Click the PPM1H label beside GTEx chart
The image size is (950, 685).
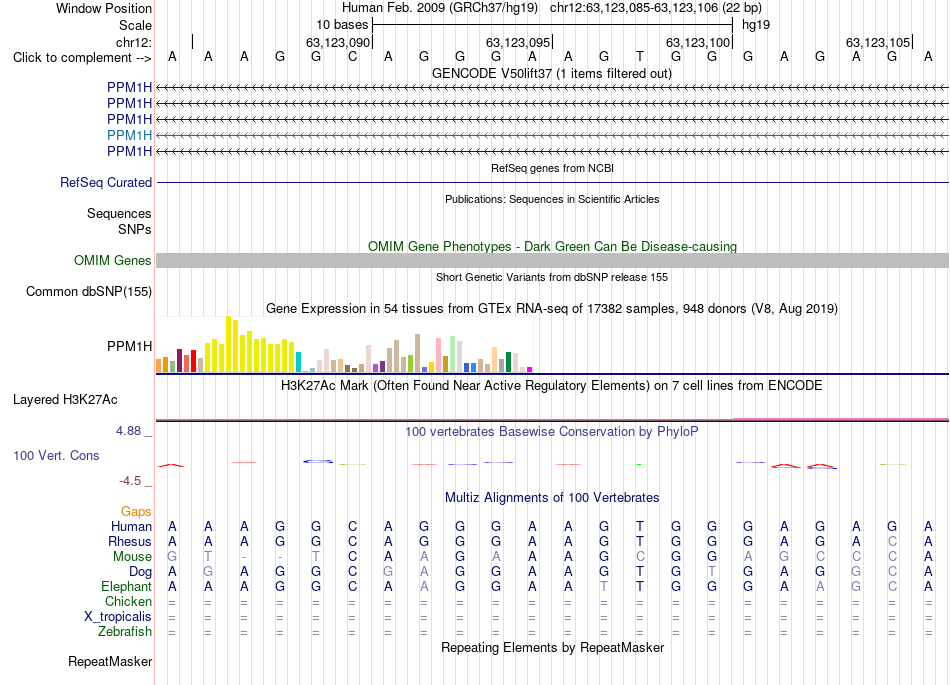[x=129, y=346]
